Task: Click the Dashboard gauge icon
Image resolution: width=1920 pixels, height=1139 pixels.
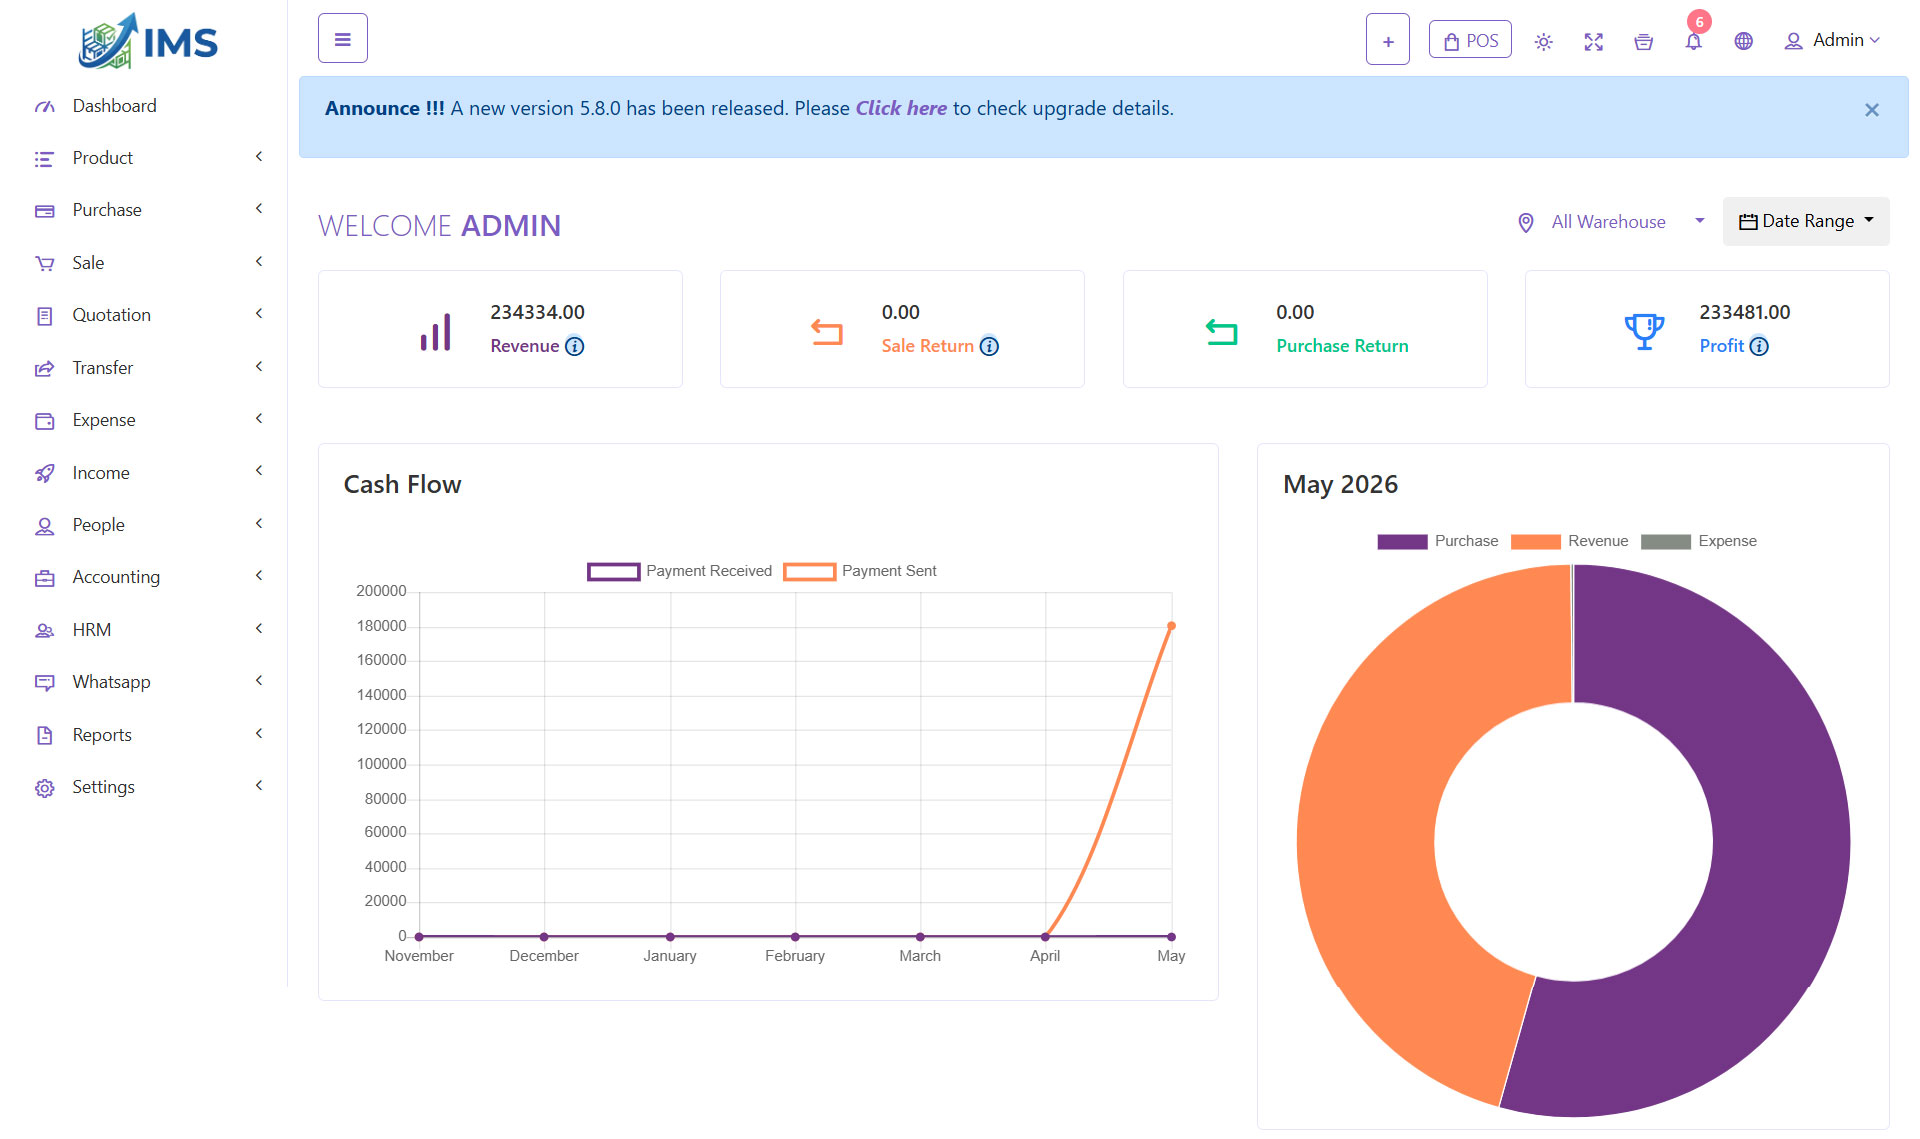Action: [45, 107]
